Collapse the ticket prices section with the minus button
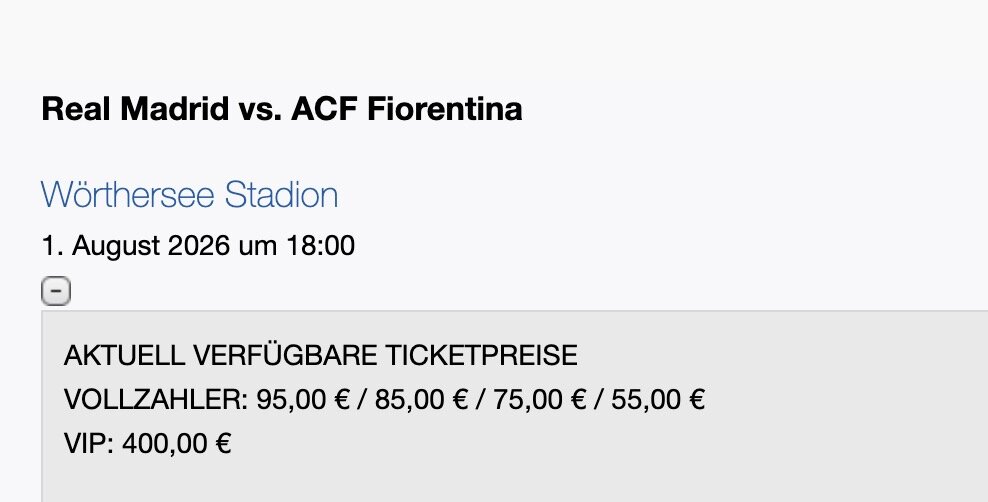The image size is (988, 502). (56, 291)
